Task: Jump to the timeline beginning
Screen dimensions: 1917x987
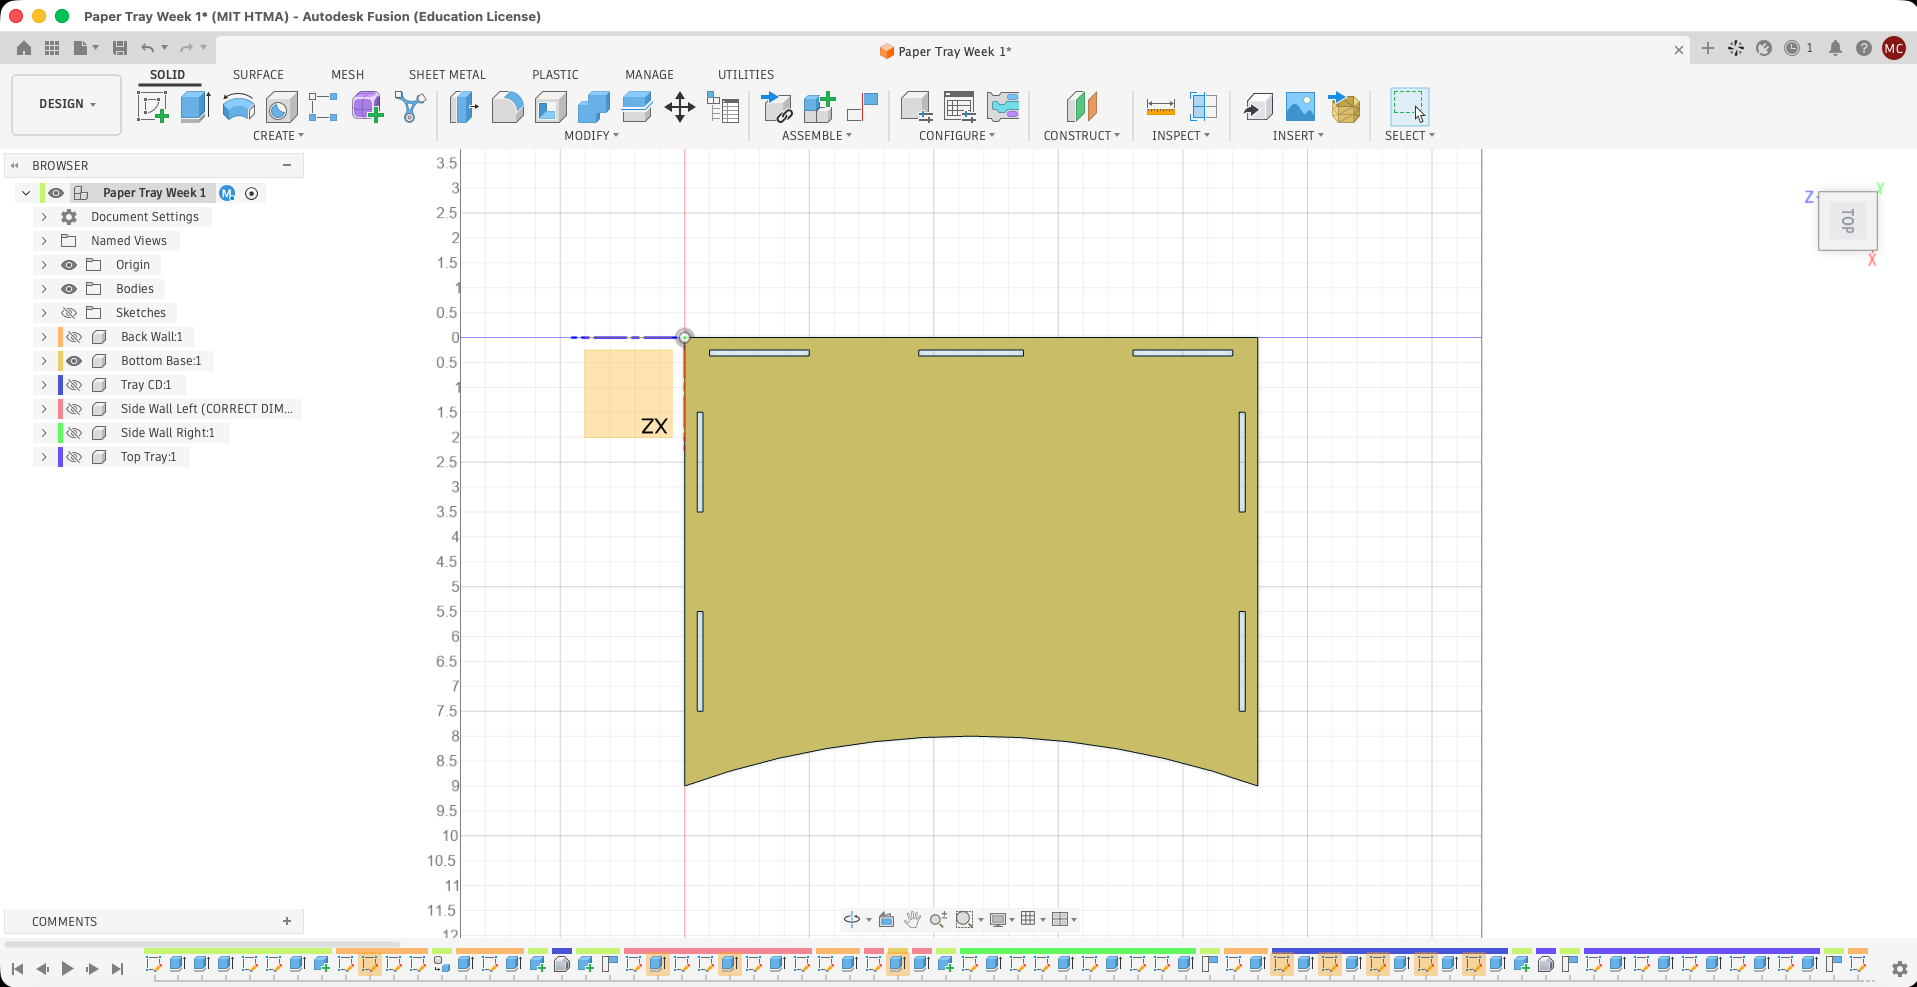Action: point(17,968)
